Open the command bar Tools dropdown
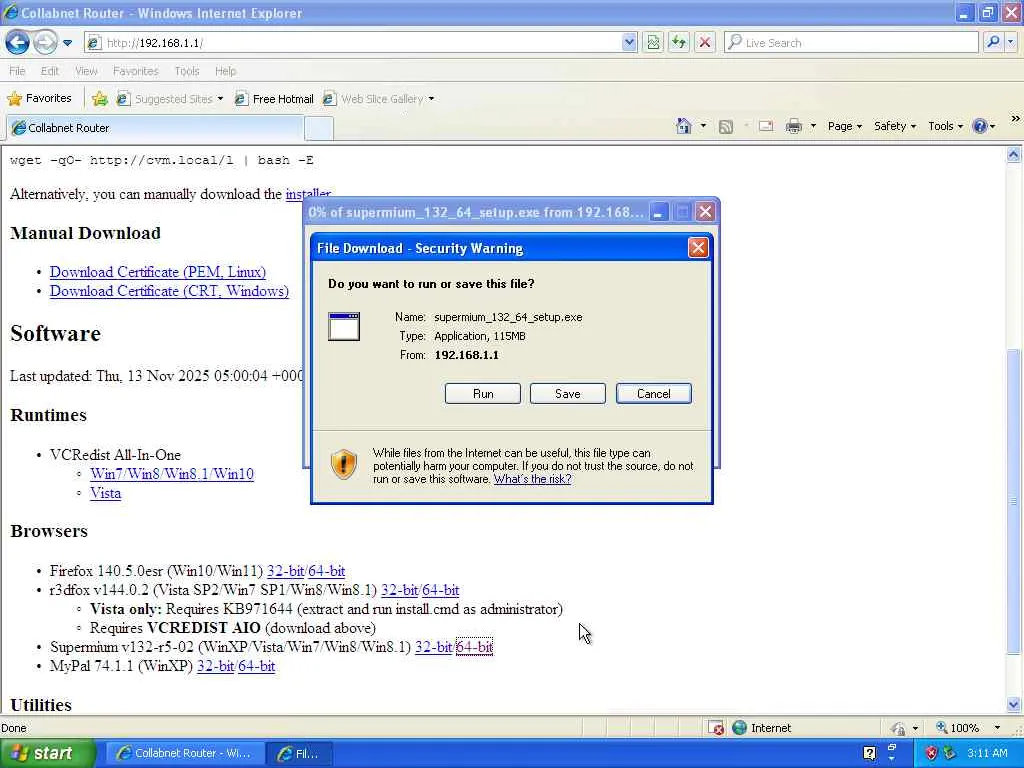 (x=945, y=126)
